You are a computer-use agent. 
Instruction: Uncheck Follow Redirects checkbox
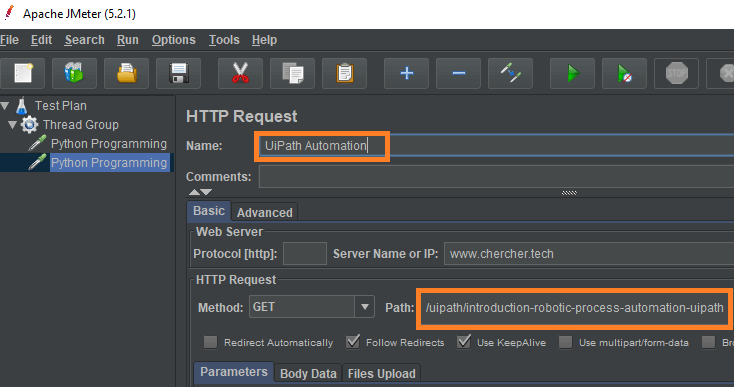click(x=353, y=342)
